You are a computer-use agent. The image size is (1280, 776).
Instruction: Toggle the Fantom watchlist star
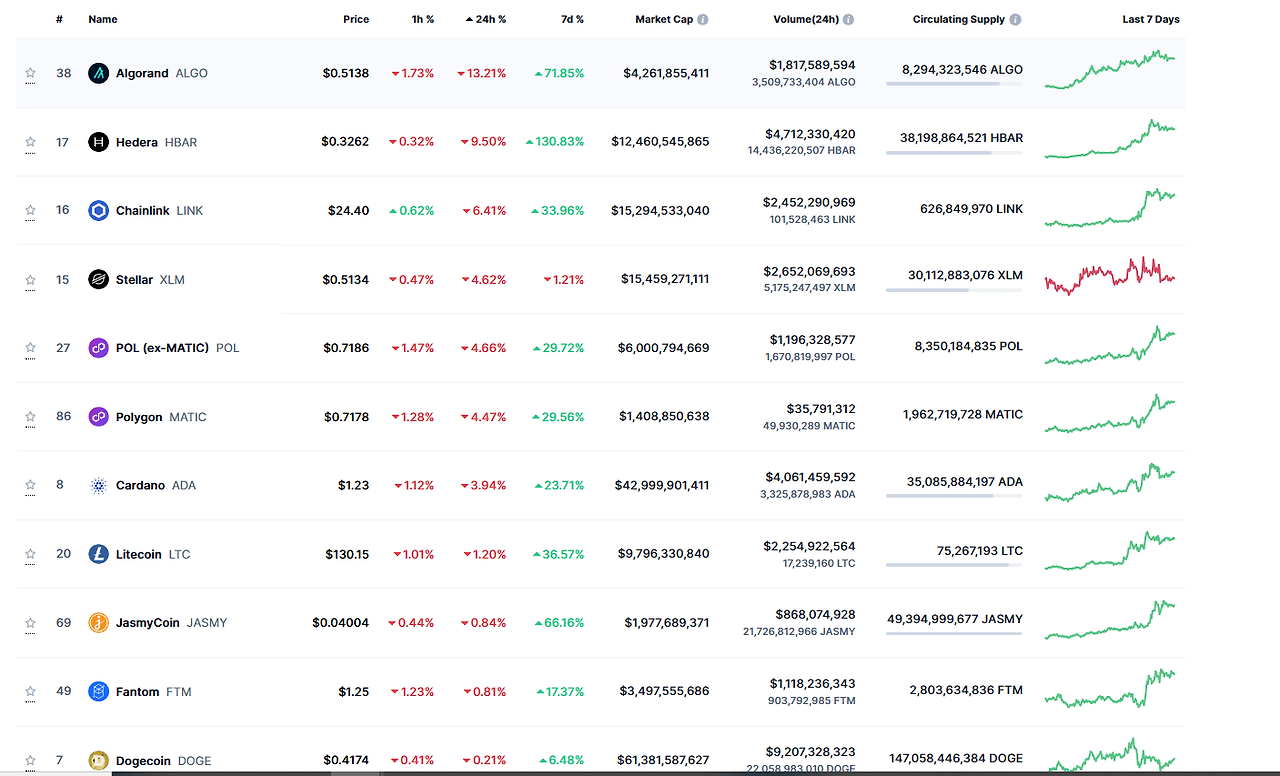click(30, 691)
